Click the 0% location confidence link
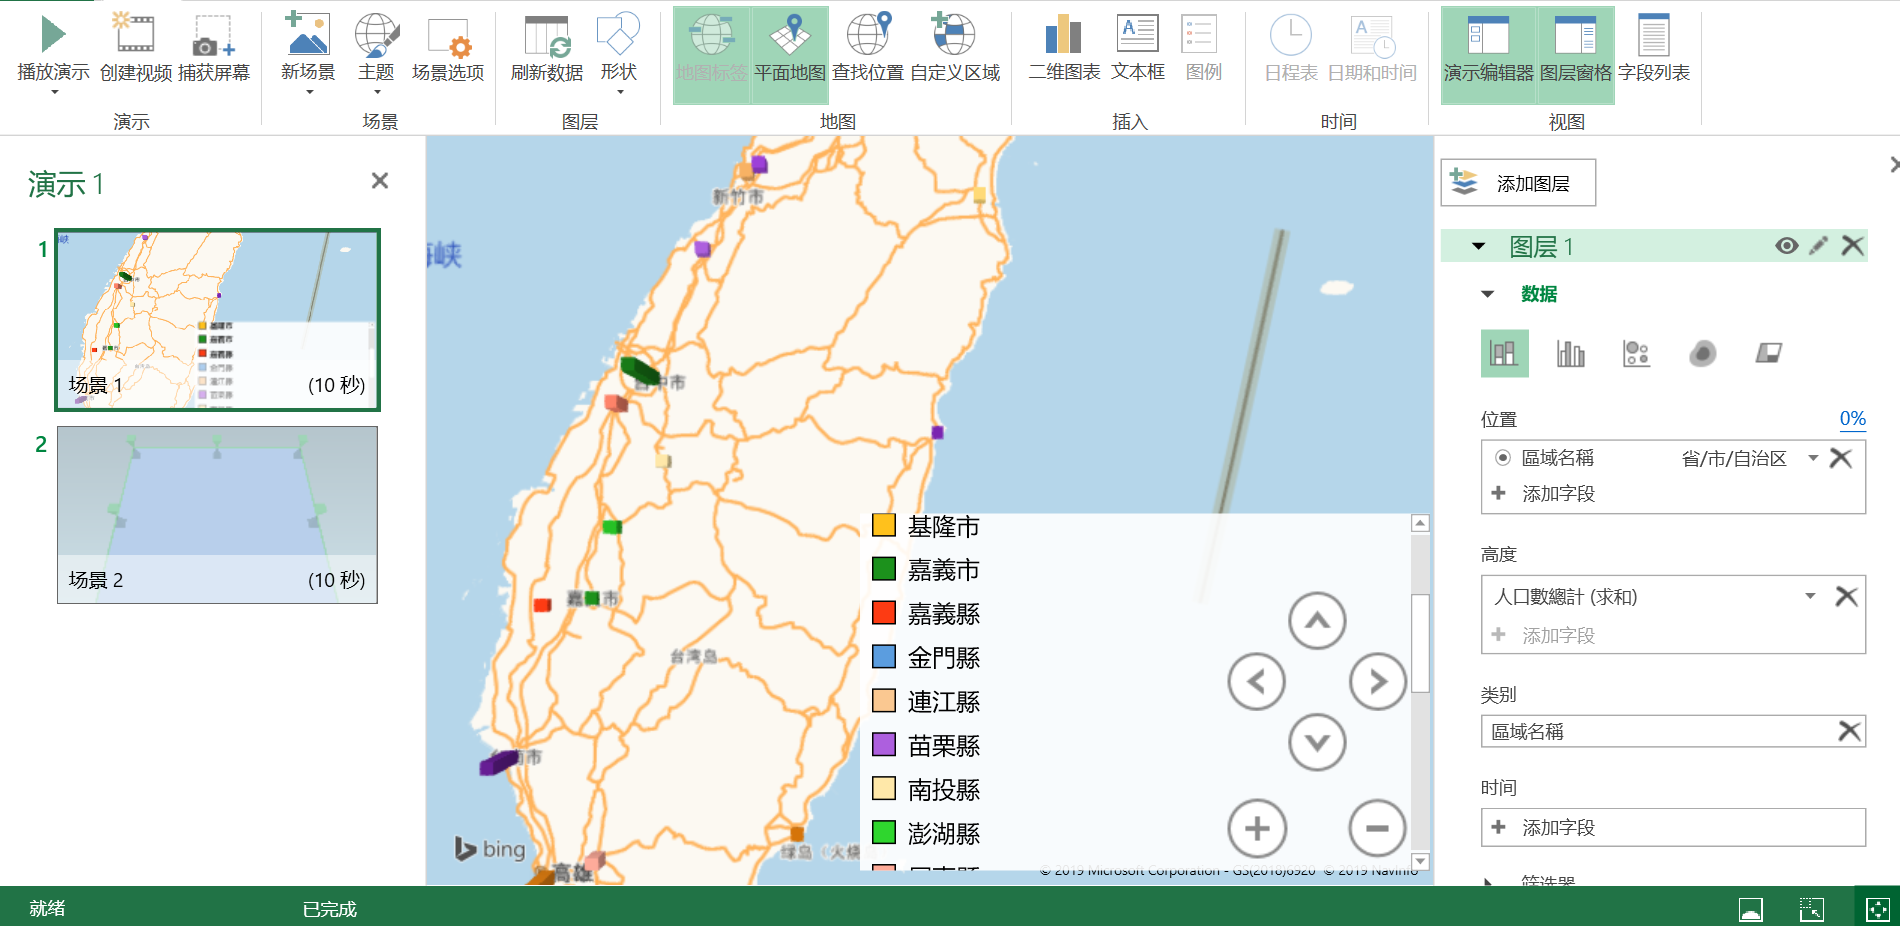This screenshot has height=926, width=1900. tap(1852, 419)
